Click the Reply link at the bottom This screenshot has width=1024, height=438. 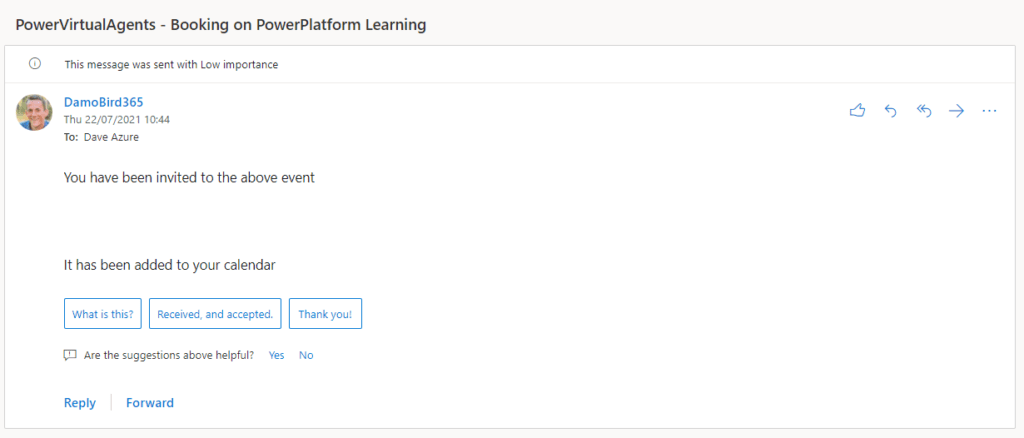[80, 403]
